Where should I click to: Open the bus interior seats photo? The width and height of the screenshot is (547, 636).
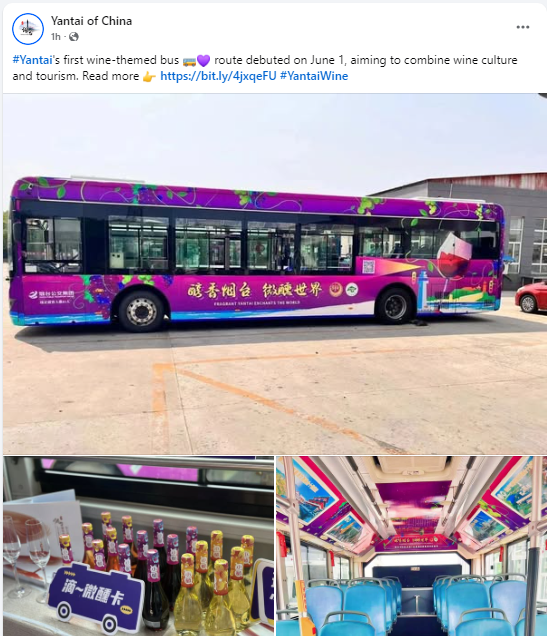point(412,546)
